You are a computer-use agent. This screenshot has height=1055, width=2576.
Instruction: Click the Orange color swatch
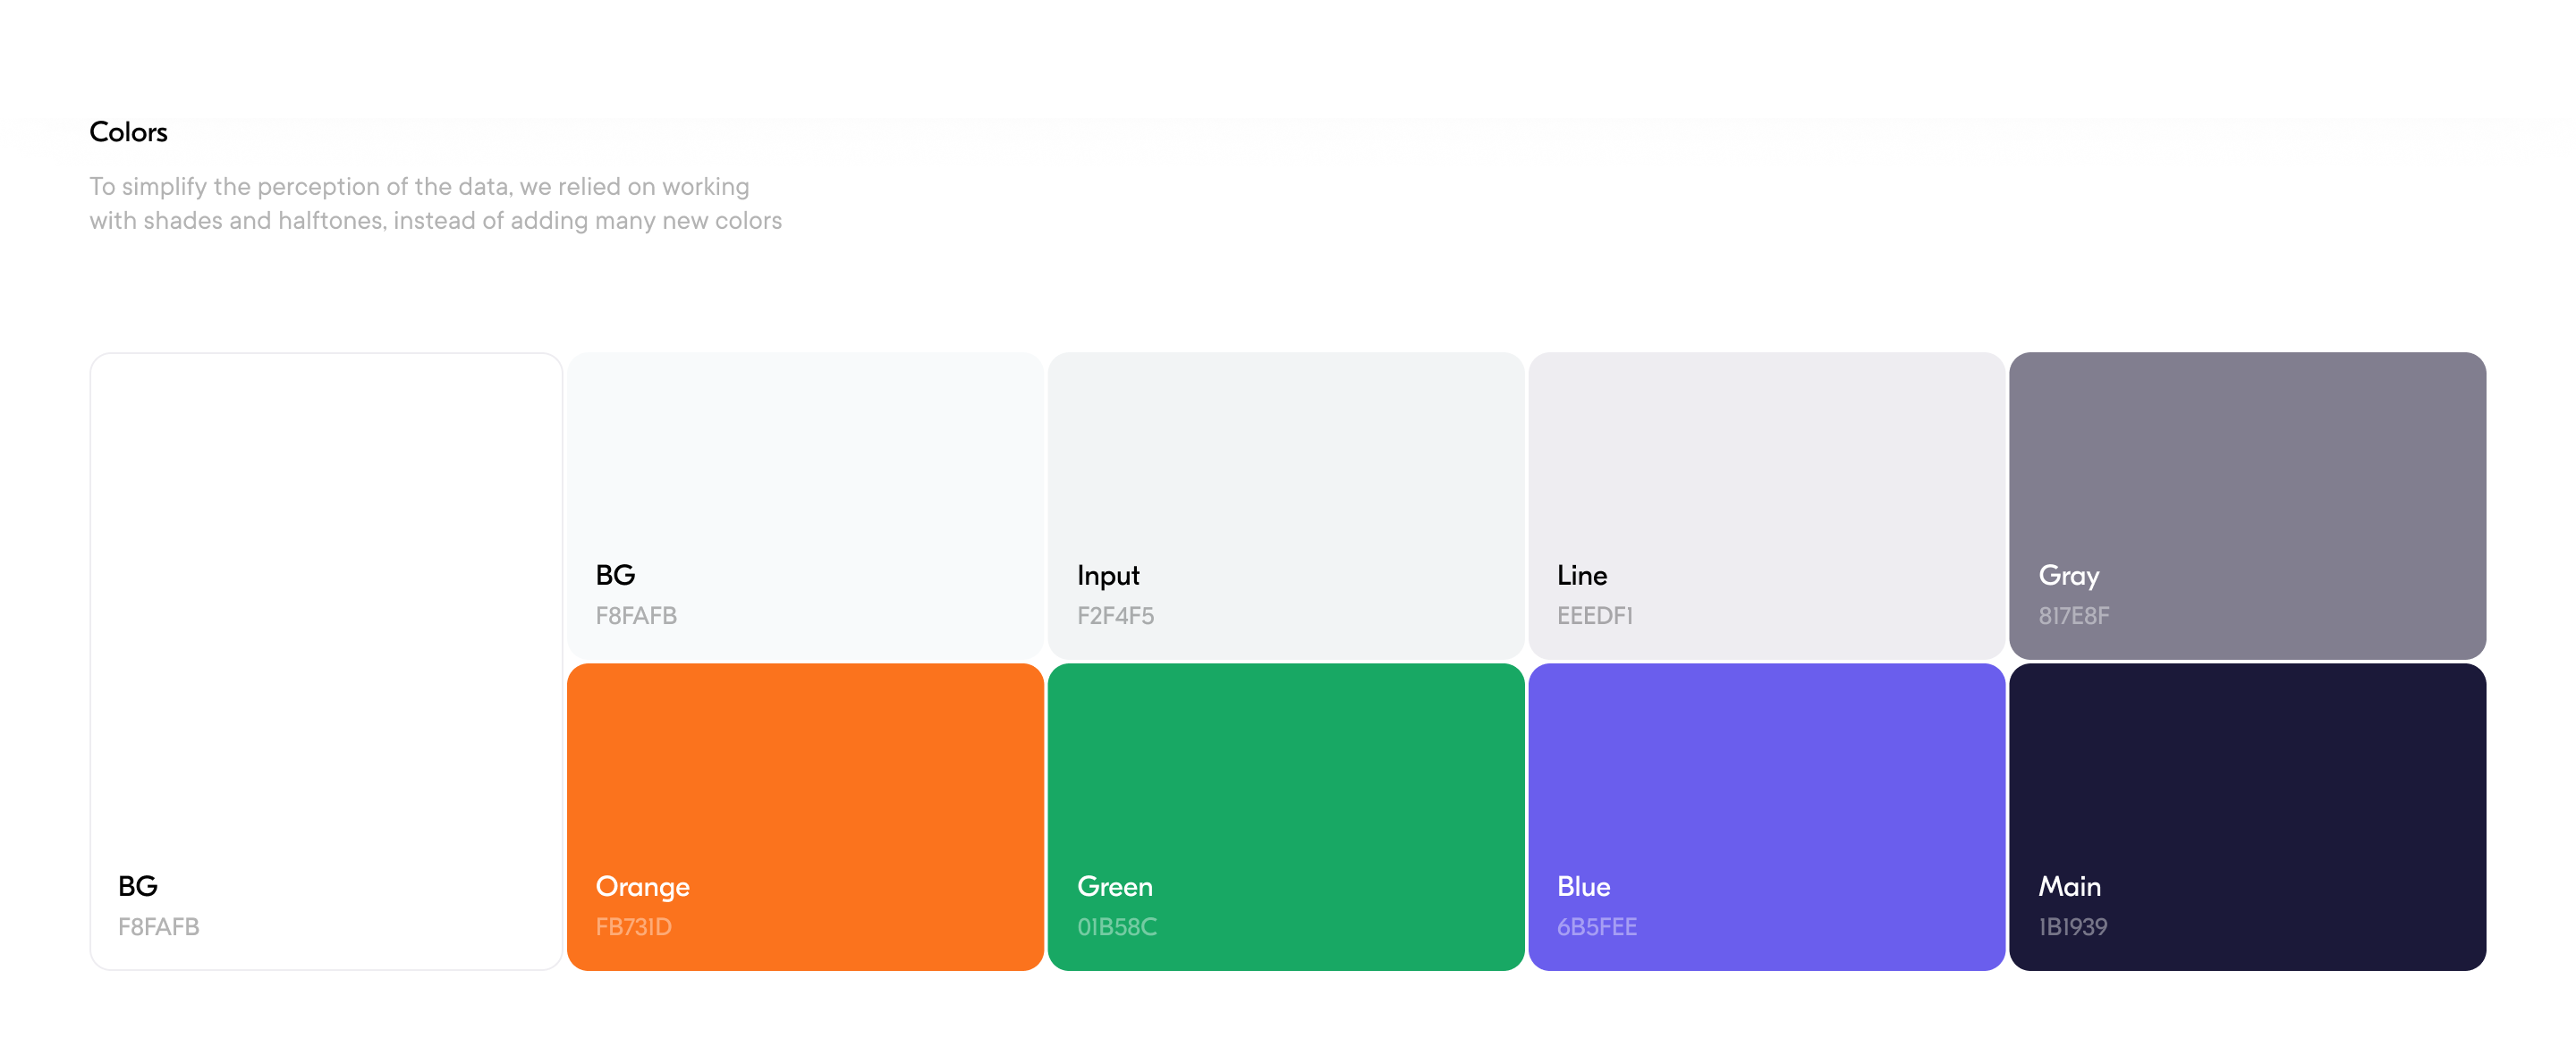click(x=805, y=780)
